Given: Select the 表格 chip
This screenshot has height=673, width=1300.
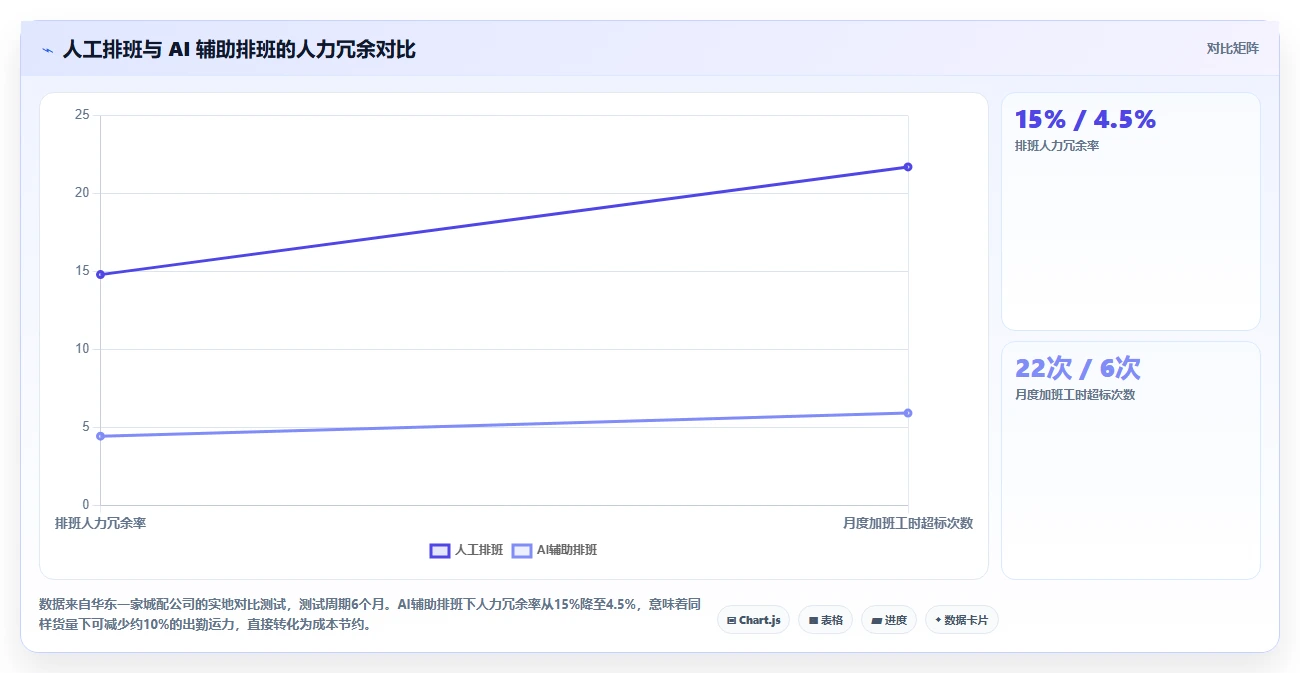Looking at the screenshot, I should tap(825, 620).
